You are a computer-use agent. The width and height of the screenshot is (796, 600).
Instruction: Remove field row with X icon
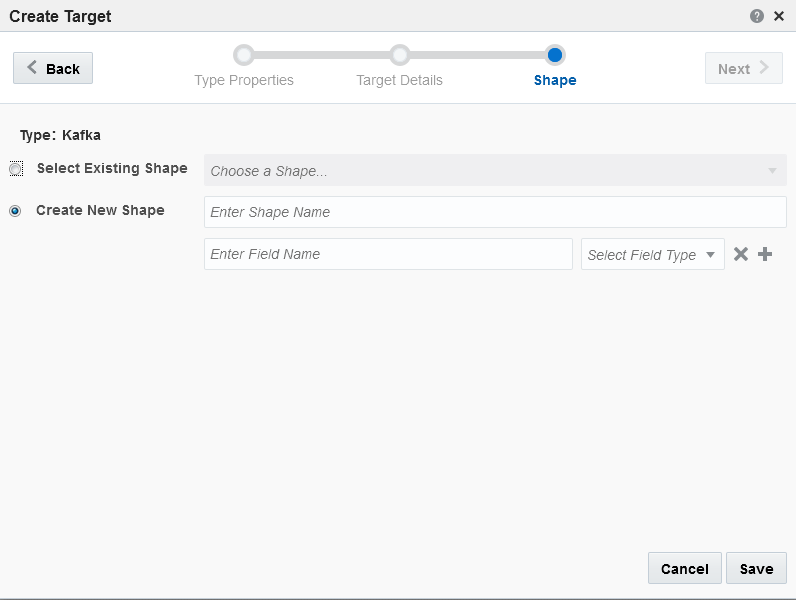coord(741,254)
